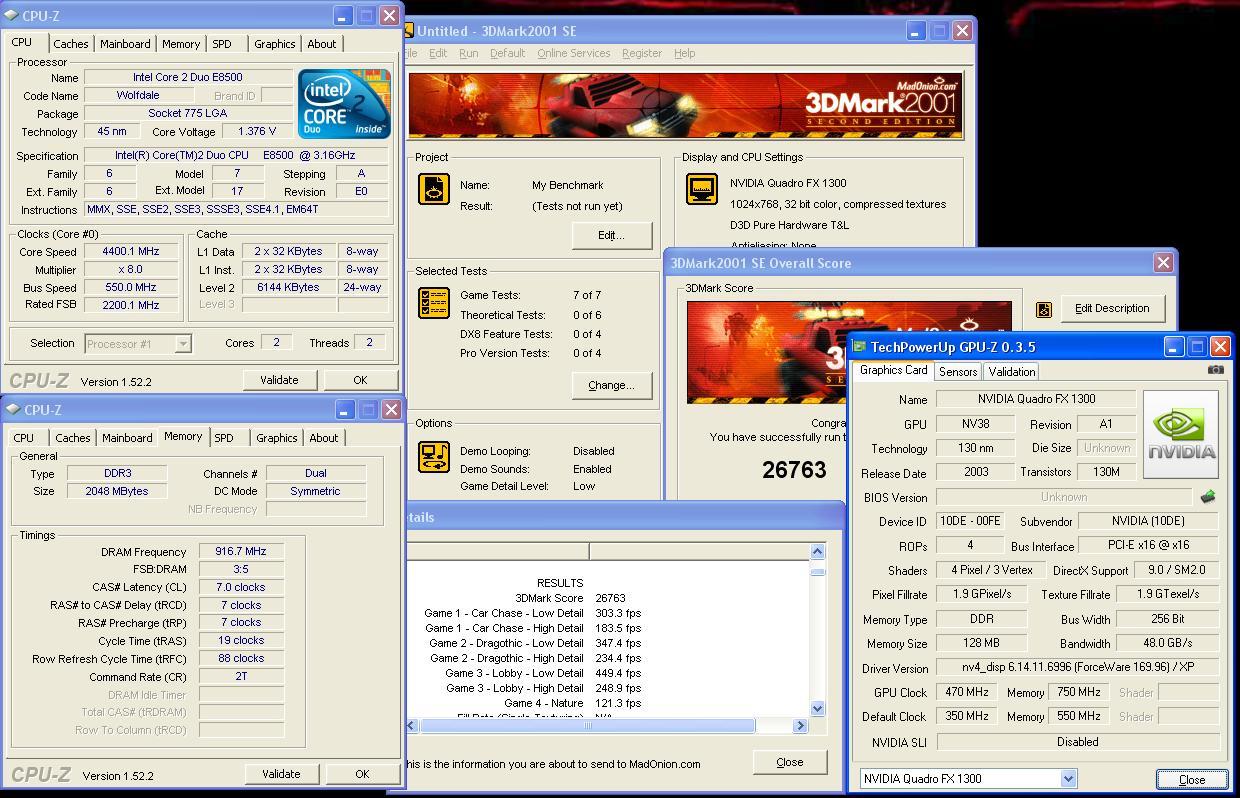Screen dimensions: 1240x798
Task: Switch to the Mainboard tab in upper CPU-Z
Action: click(125, 44)
